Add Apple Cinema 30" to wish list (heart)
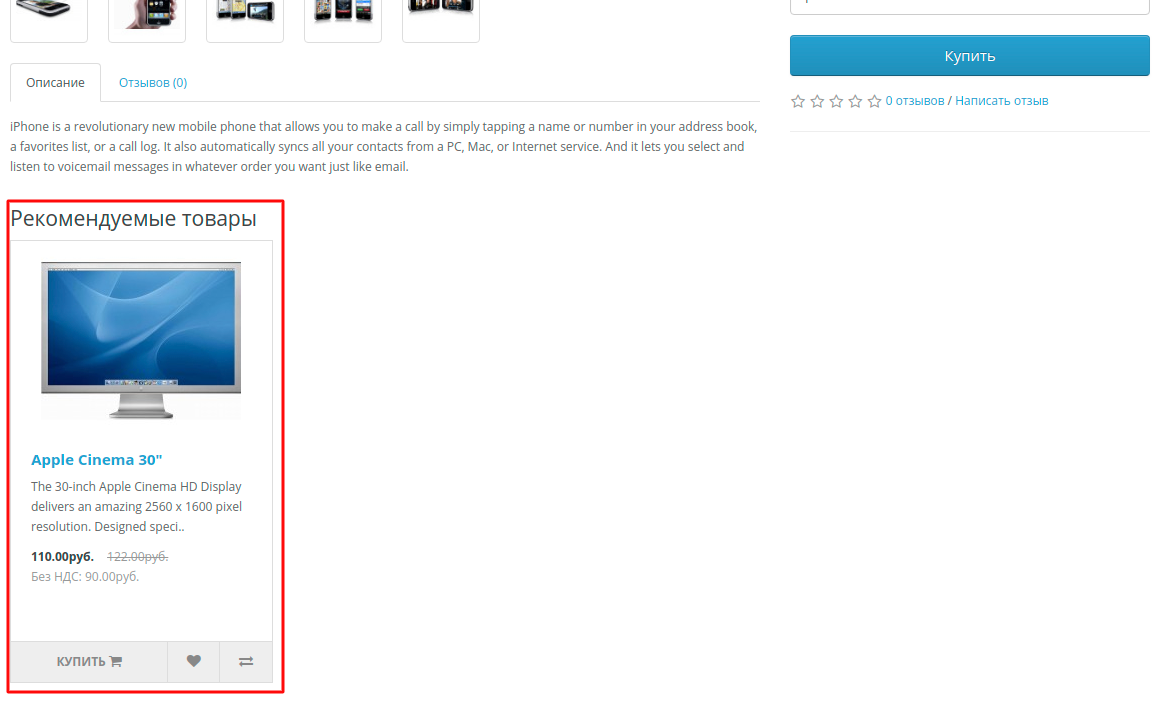The image size is (1166, 710). click(193, 661)
